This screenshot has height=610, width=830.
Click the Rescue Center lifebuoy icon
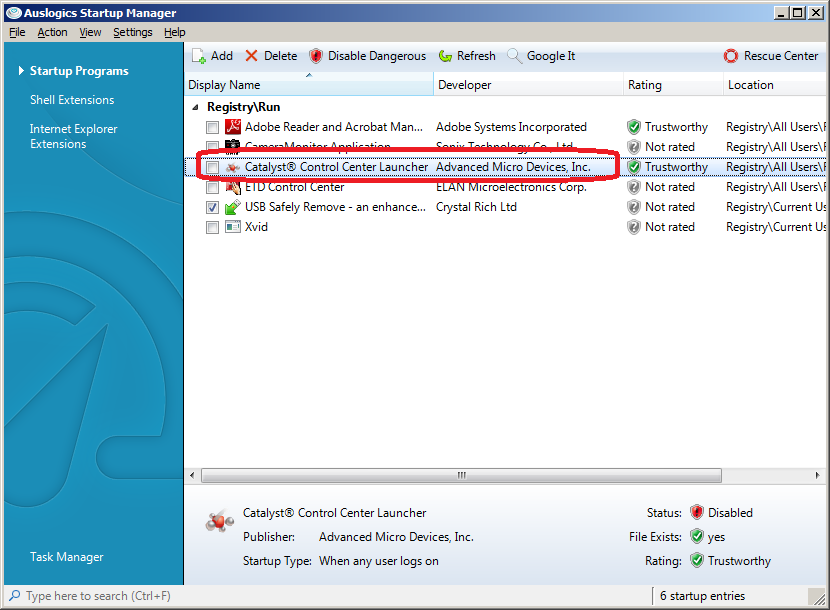pos(730,56)
